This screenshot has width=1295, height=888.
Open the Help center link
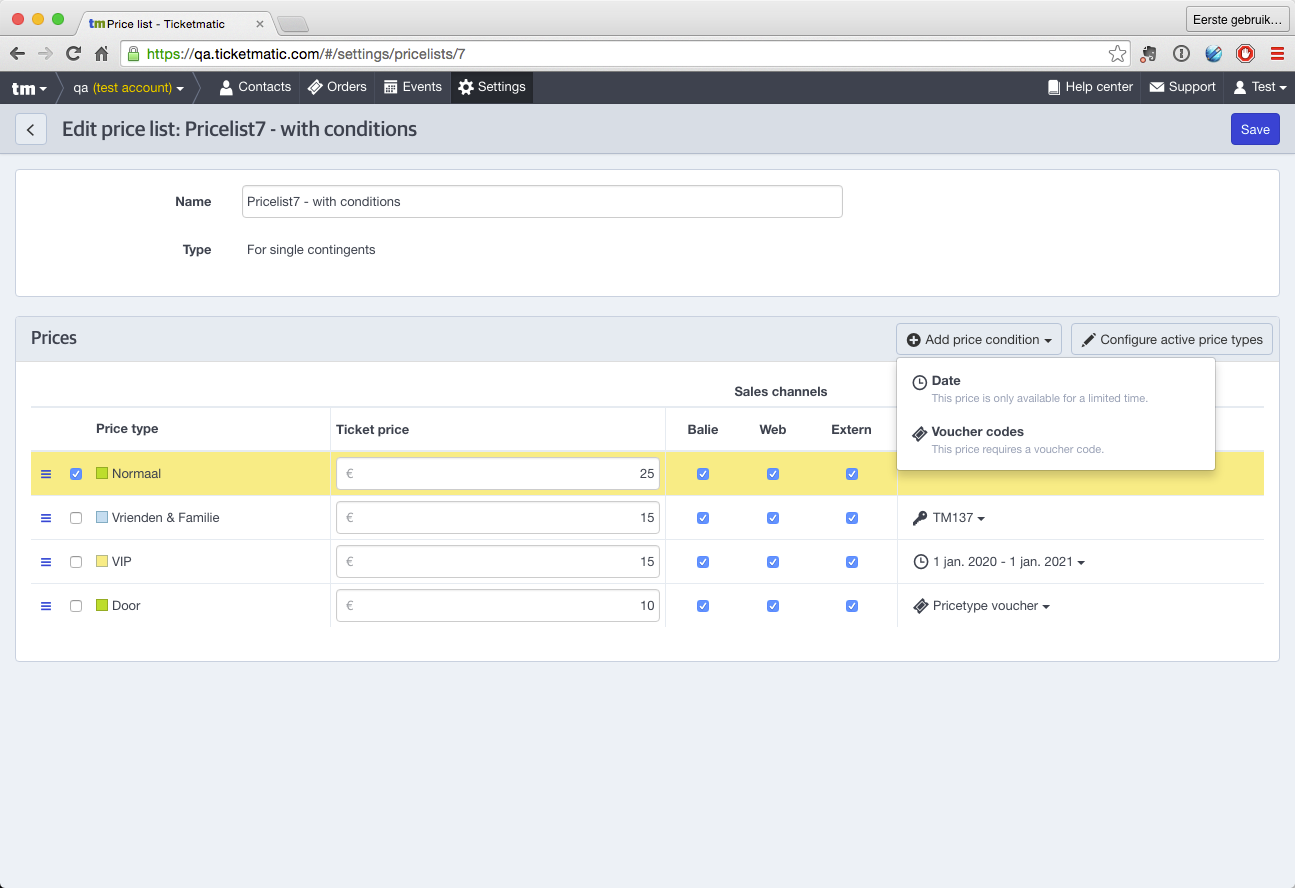point(1090,87)
